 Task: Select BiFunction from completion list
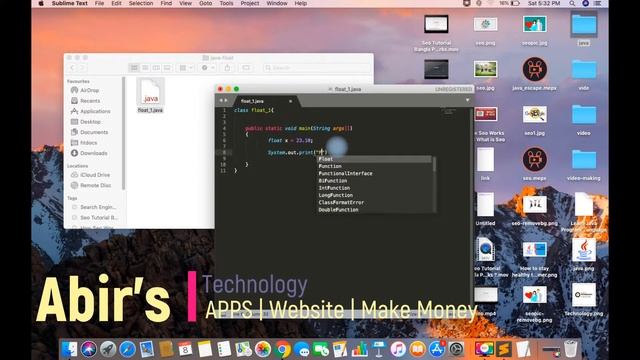374,181
